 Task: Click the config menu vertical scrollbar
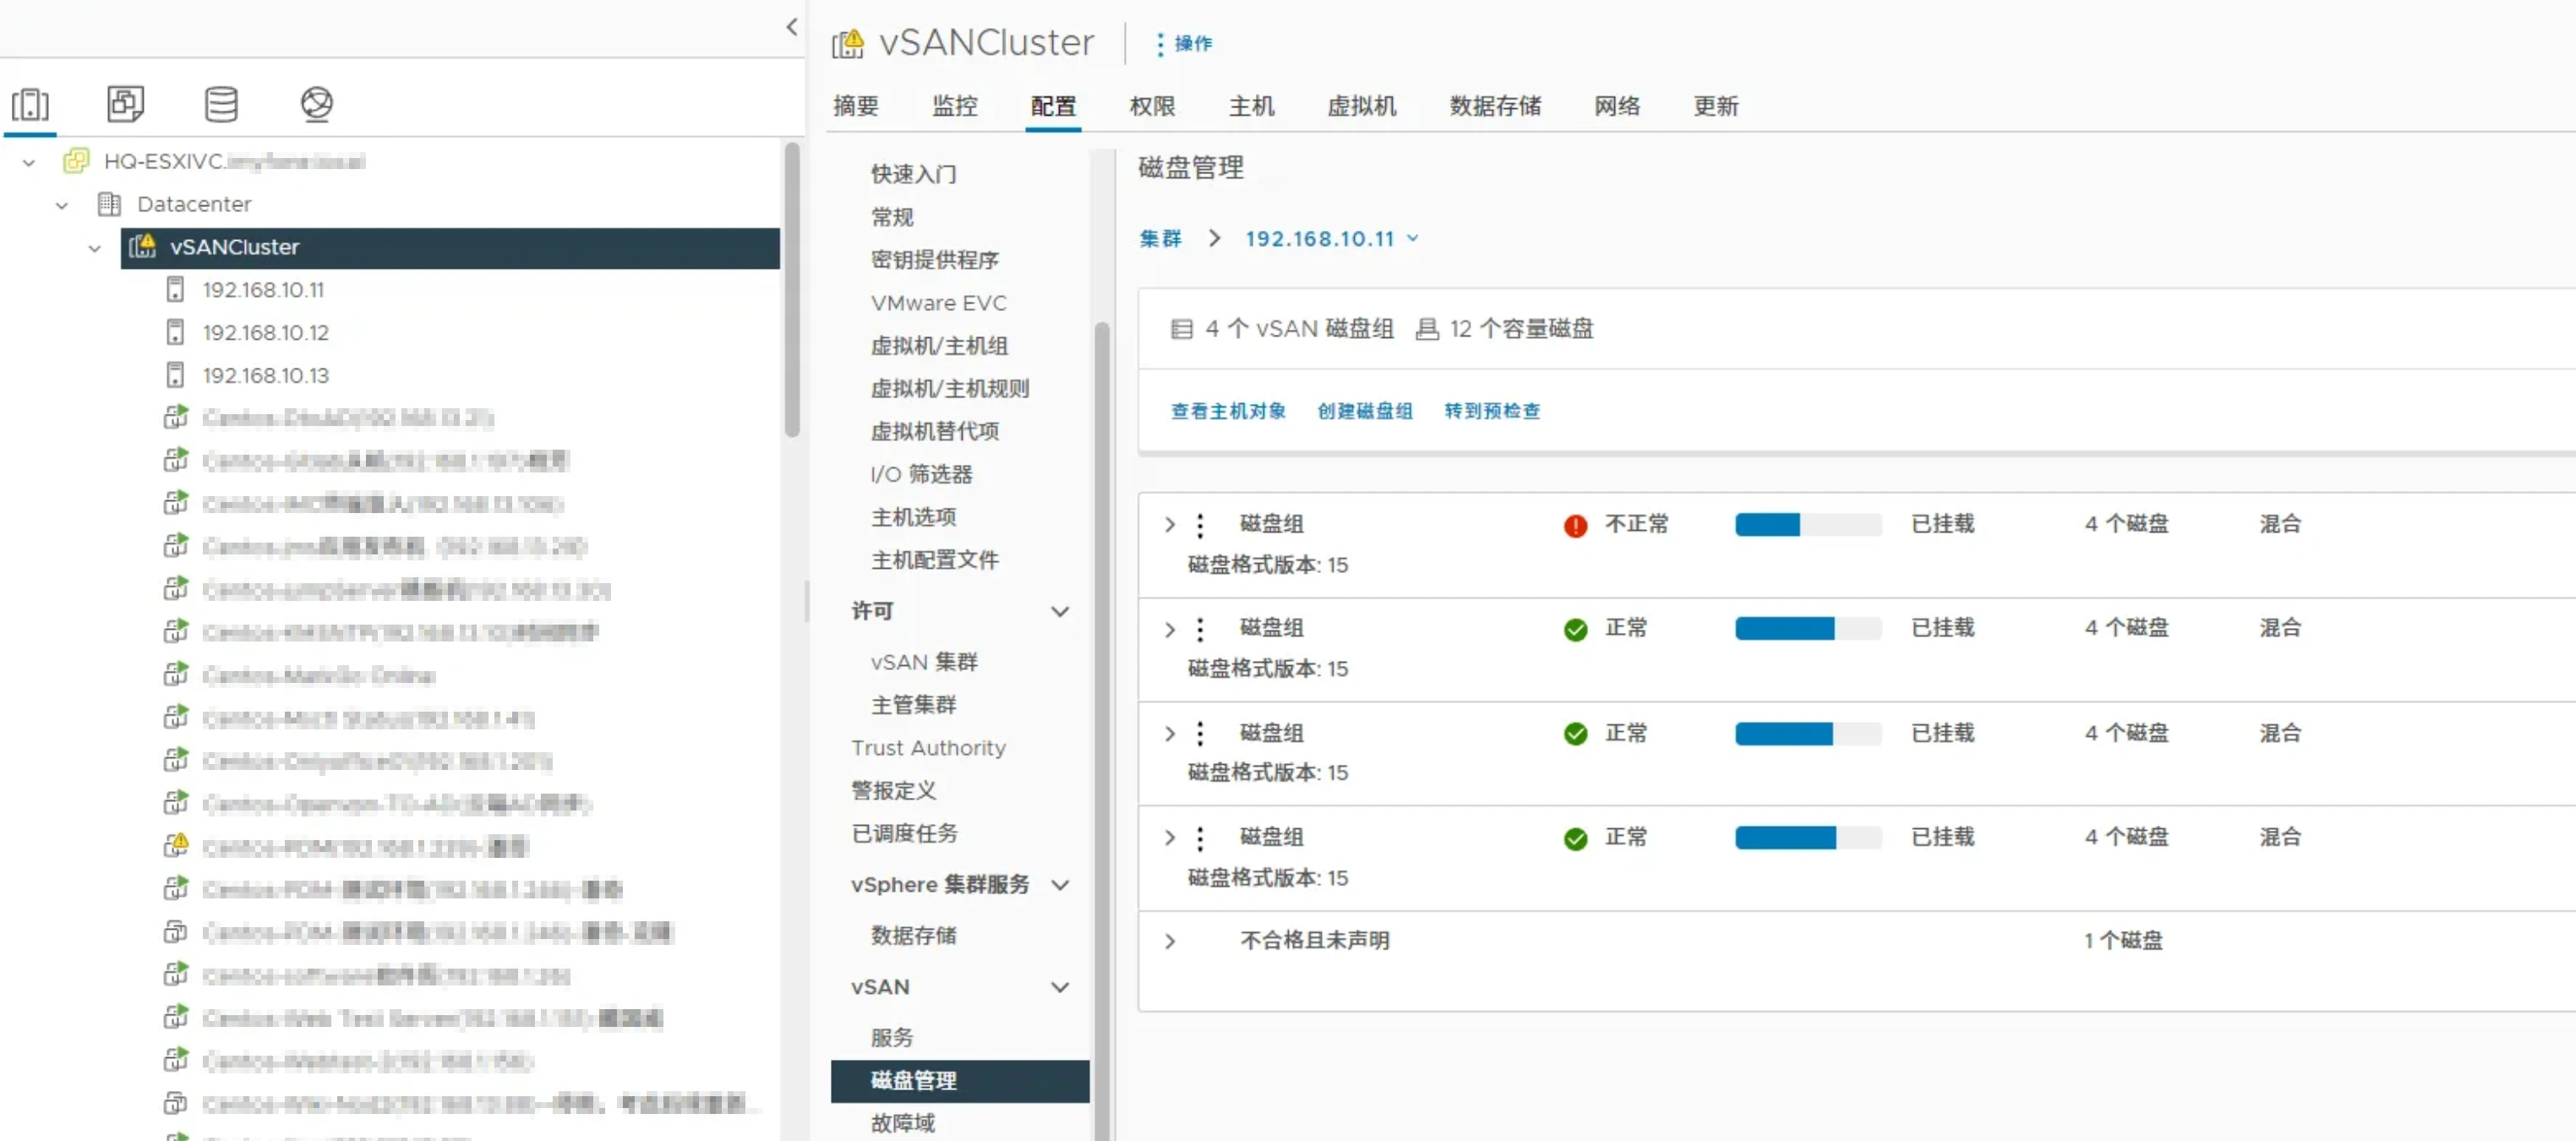pyautogui.click(x=1101, y=730)
